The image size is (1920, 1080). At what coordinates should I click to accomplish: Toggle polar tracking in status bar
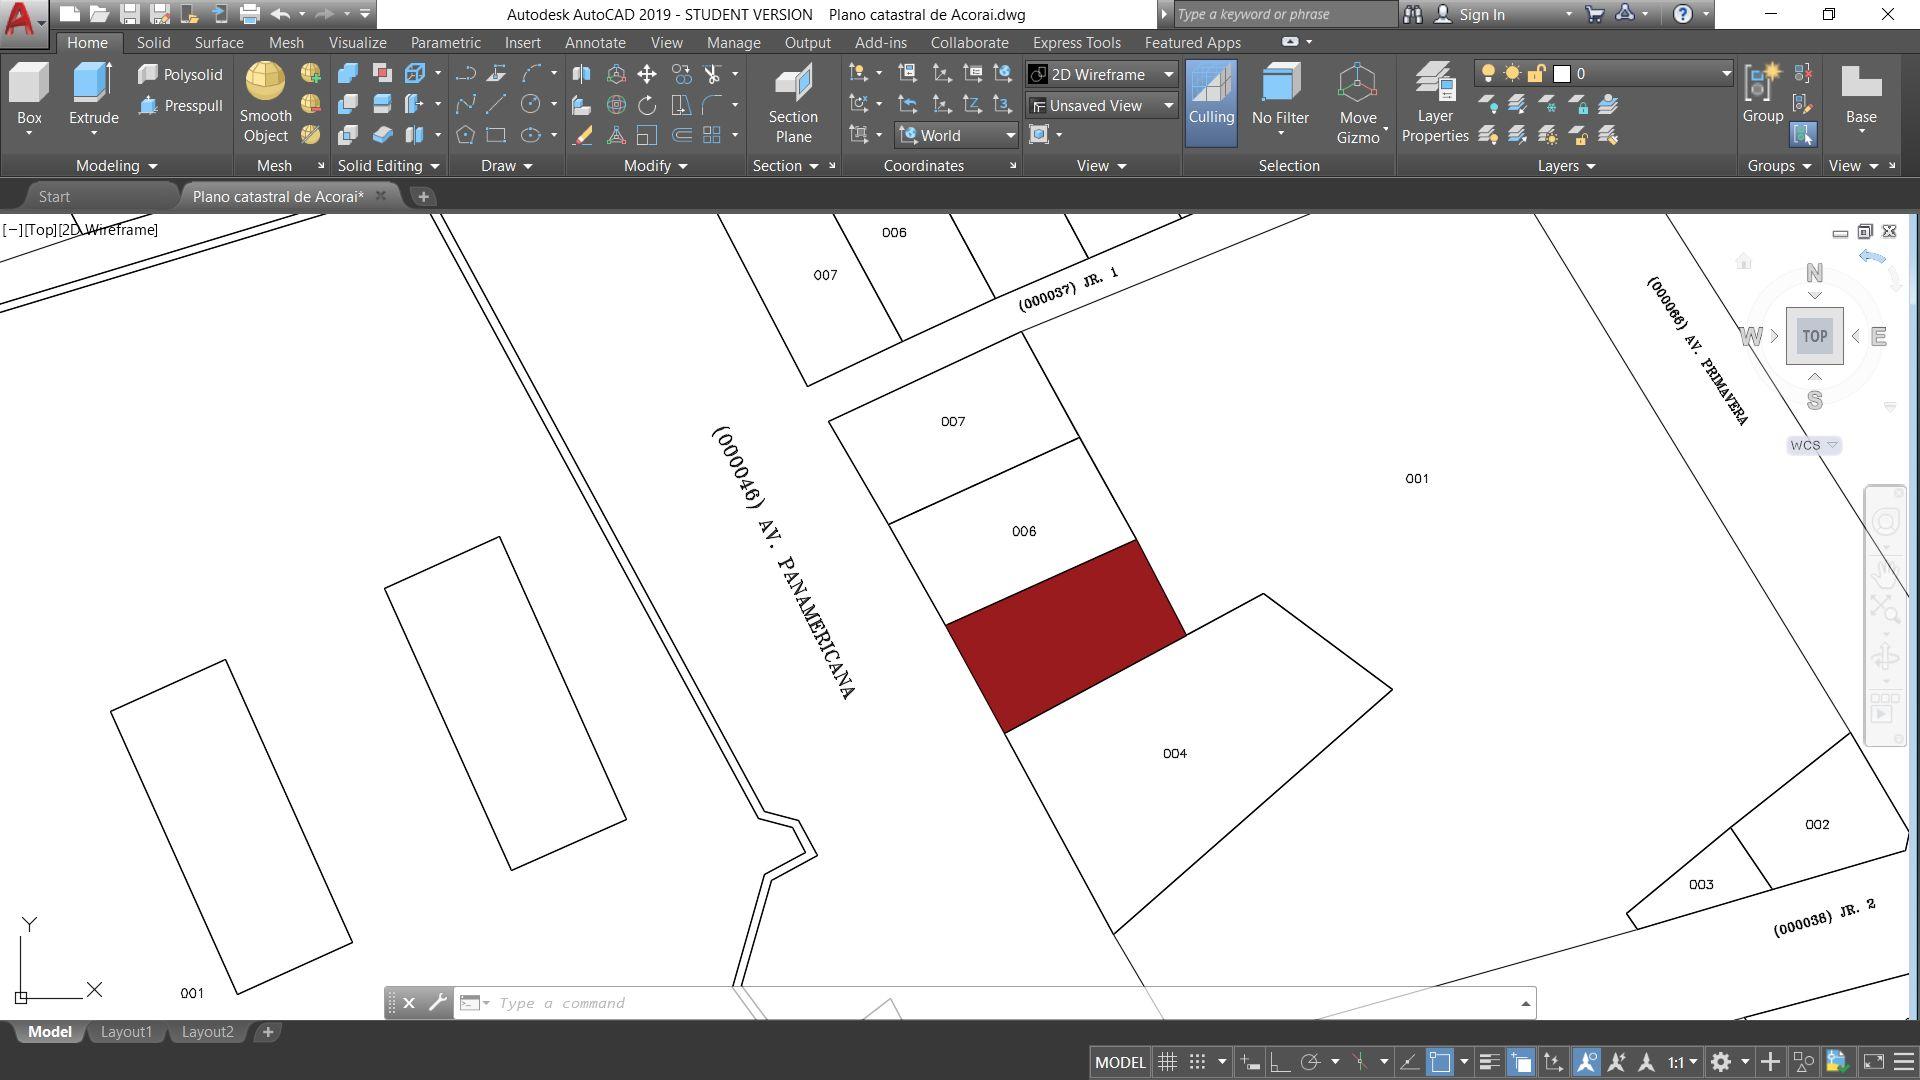tap(1310, 1062)
